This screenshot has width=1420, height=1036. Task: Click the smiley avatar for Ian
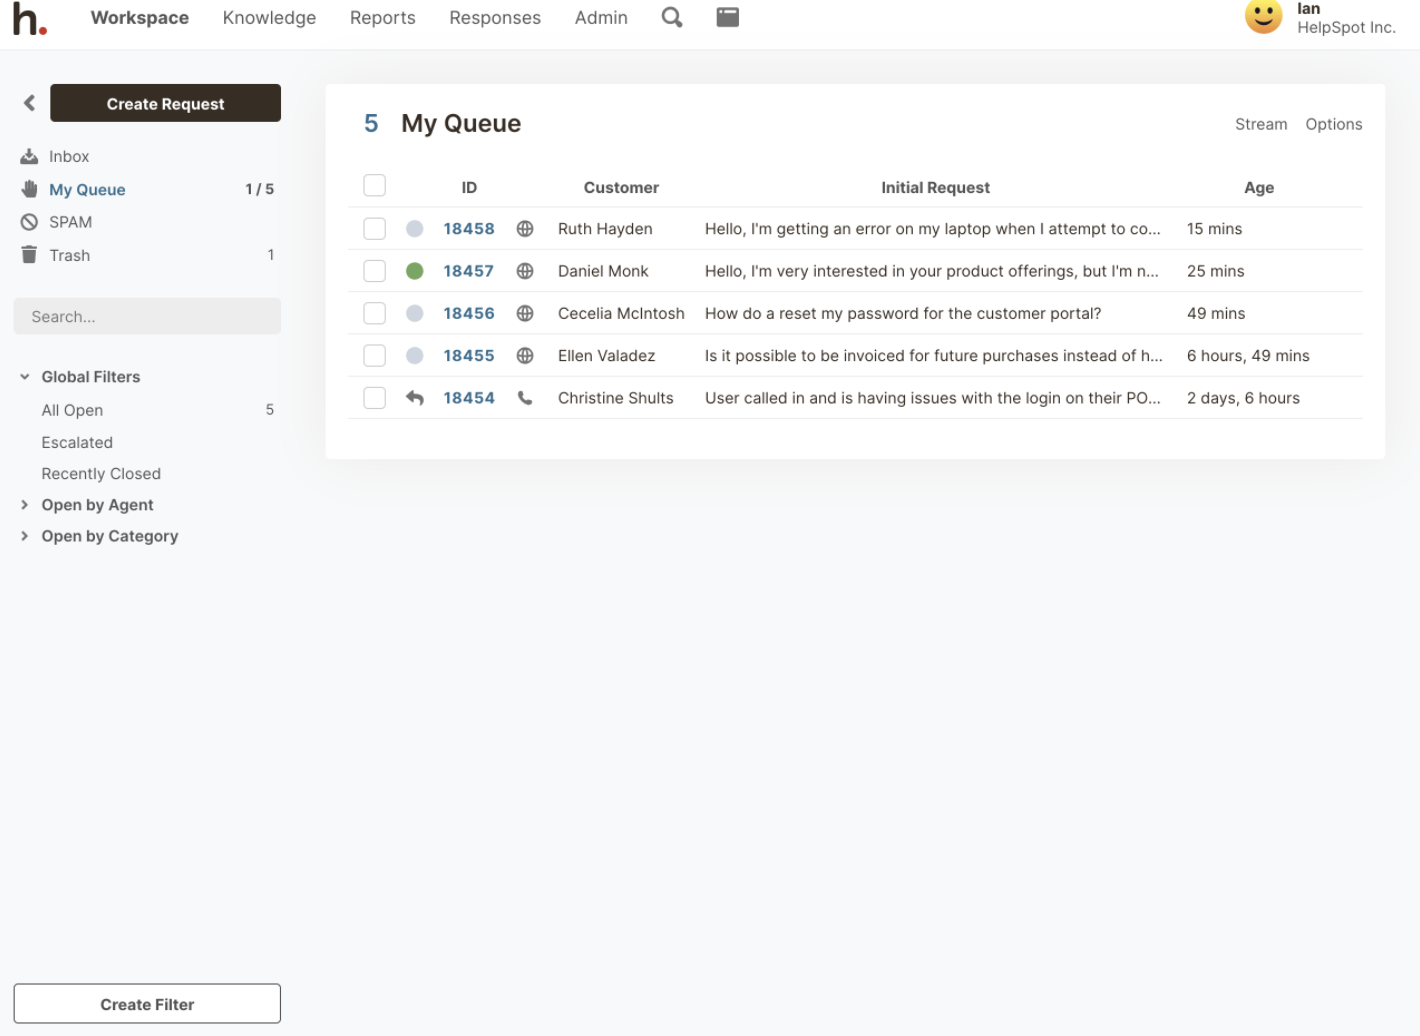coord(1263,17)
